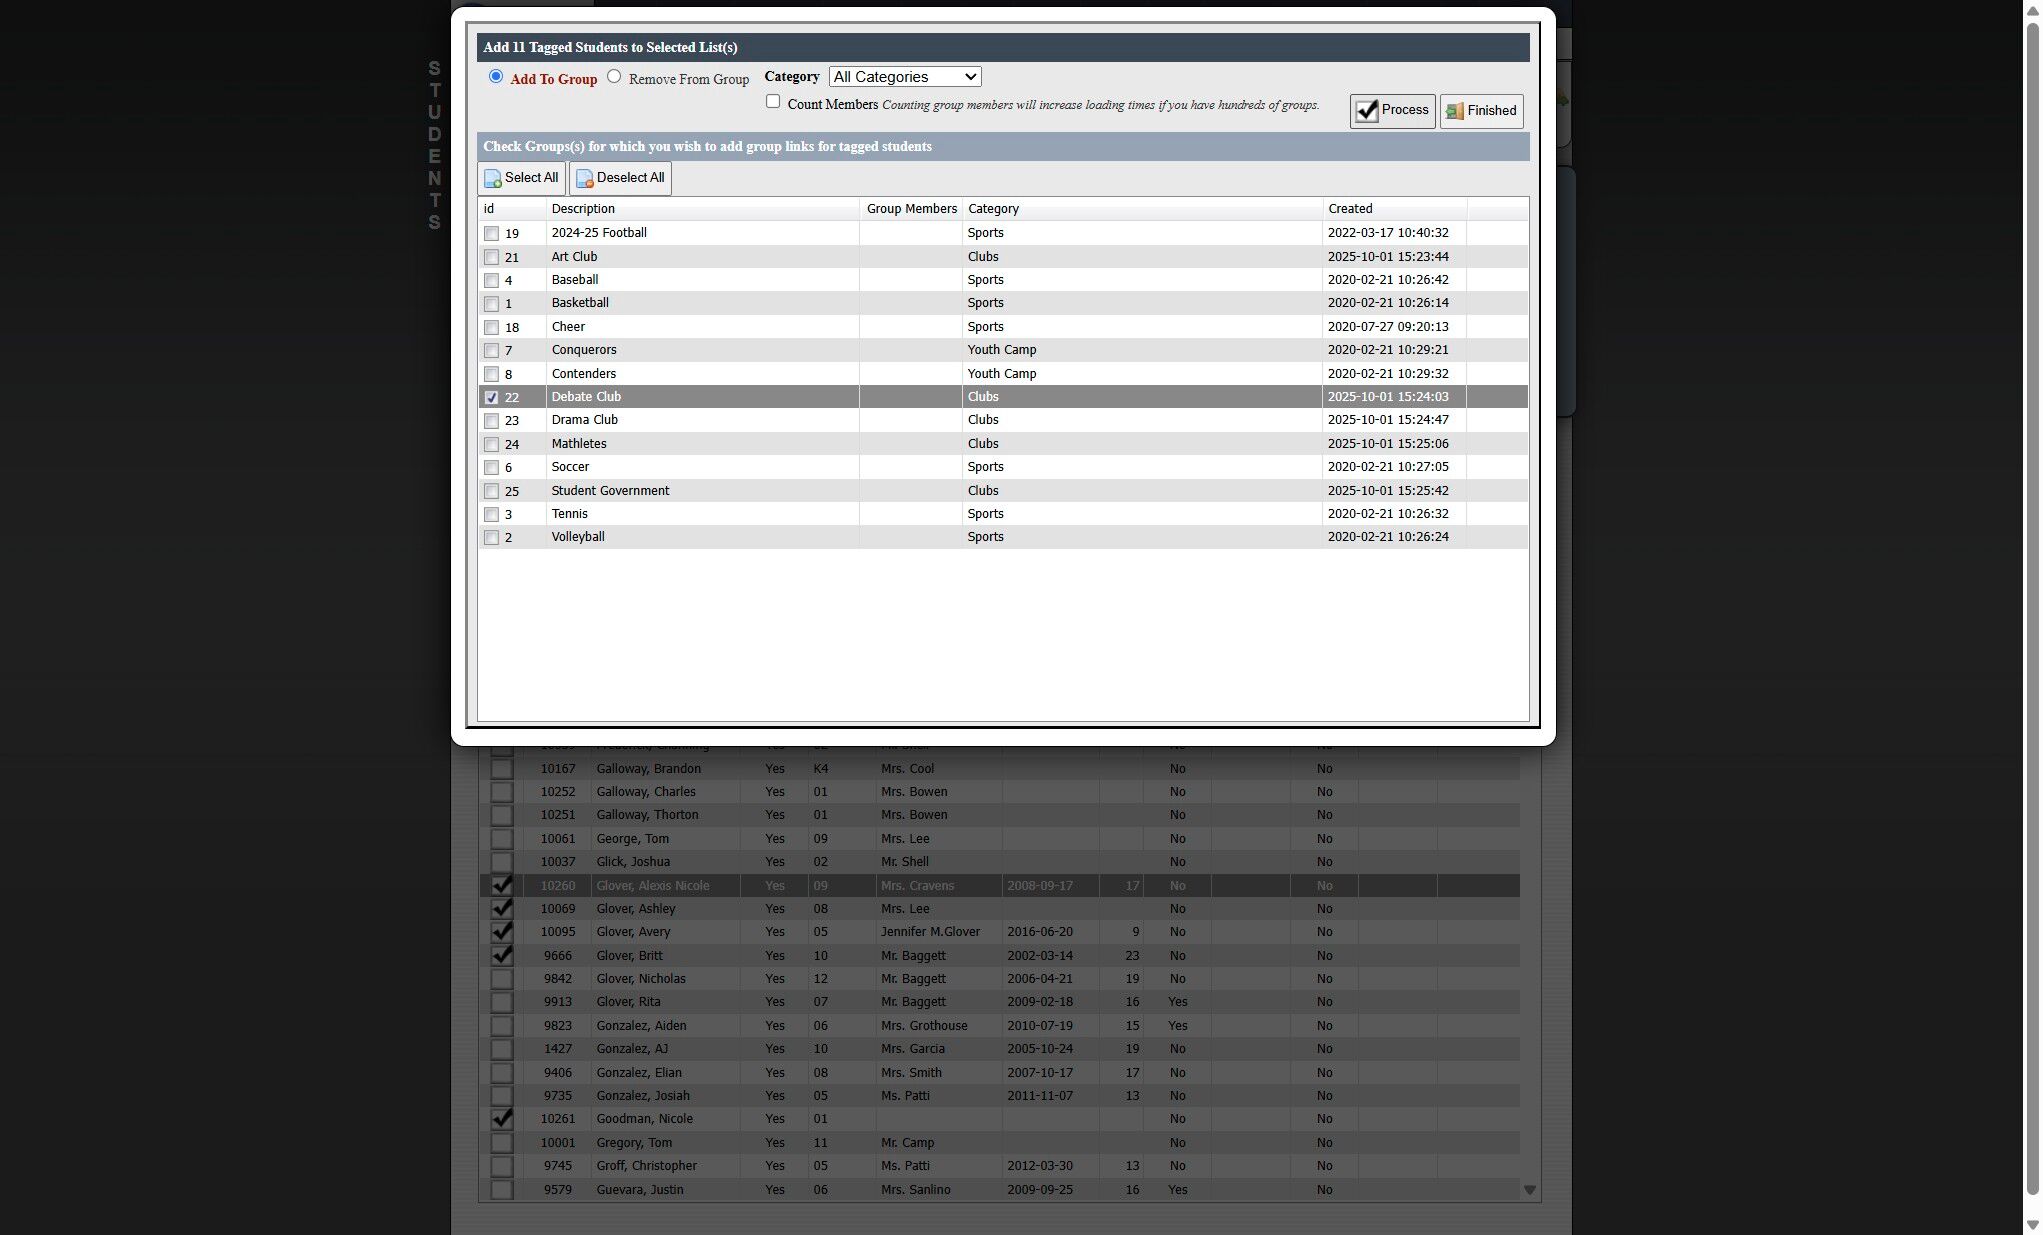Click the Group Members column header

click(911, 209)
